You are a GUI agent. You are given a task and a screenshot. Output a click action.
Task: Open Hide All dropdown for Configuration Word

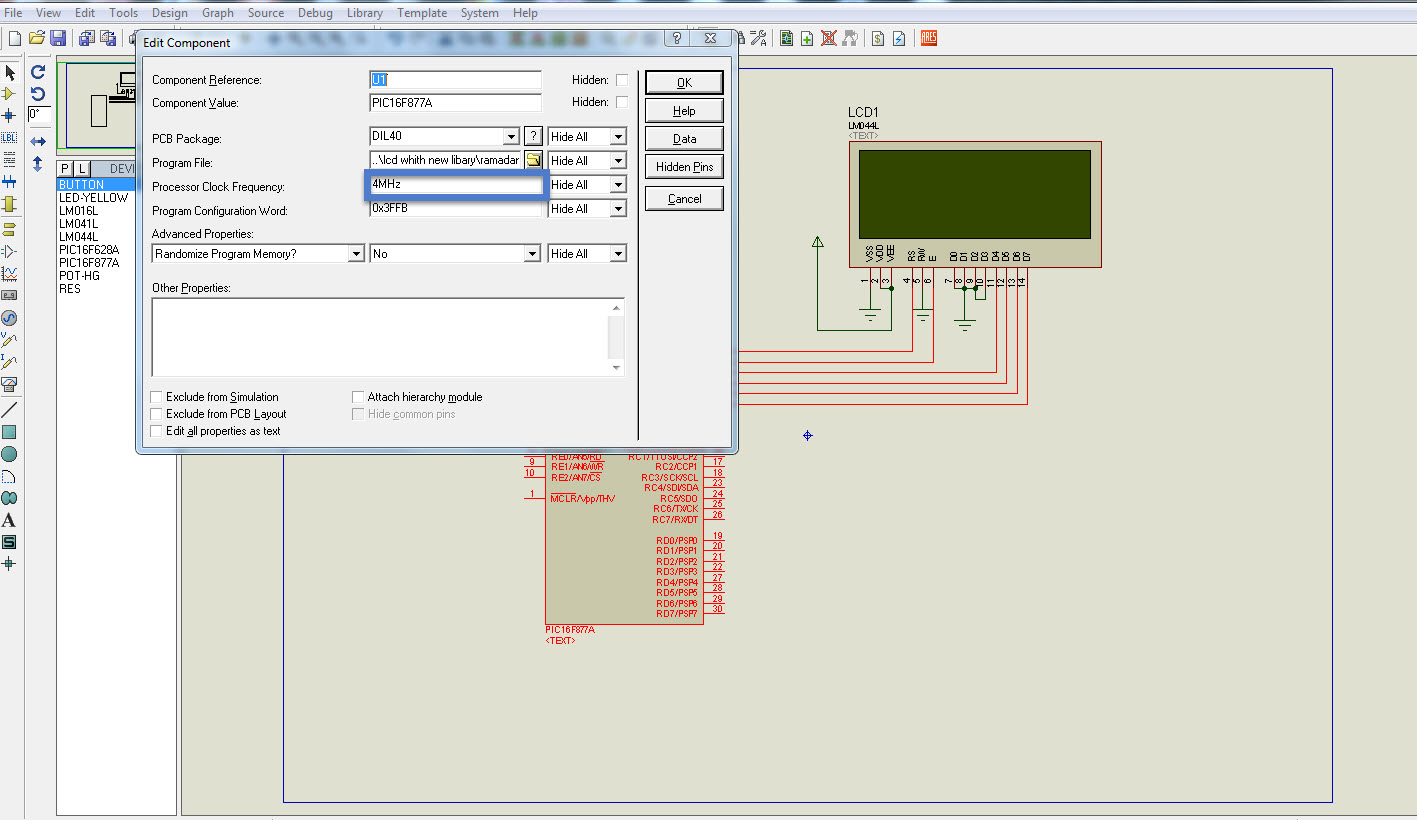(x=618, y=209)
